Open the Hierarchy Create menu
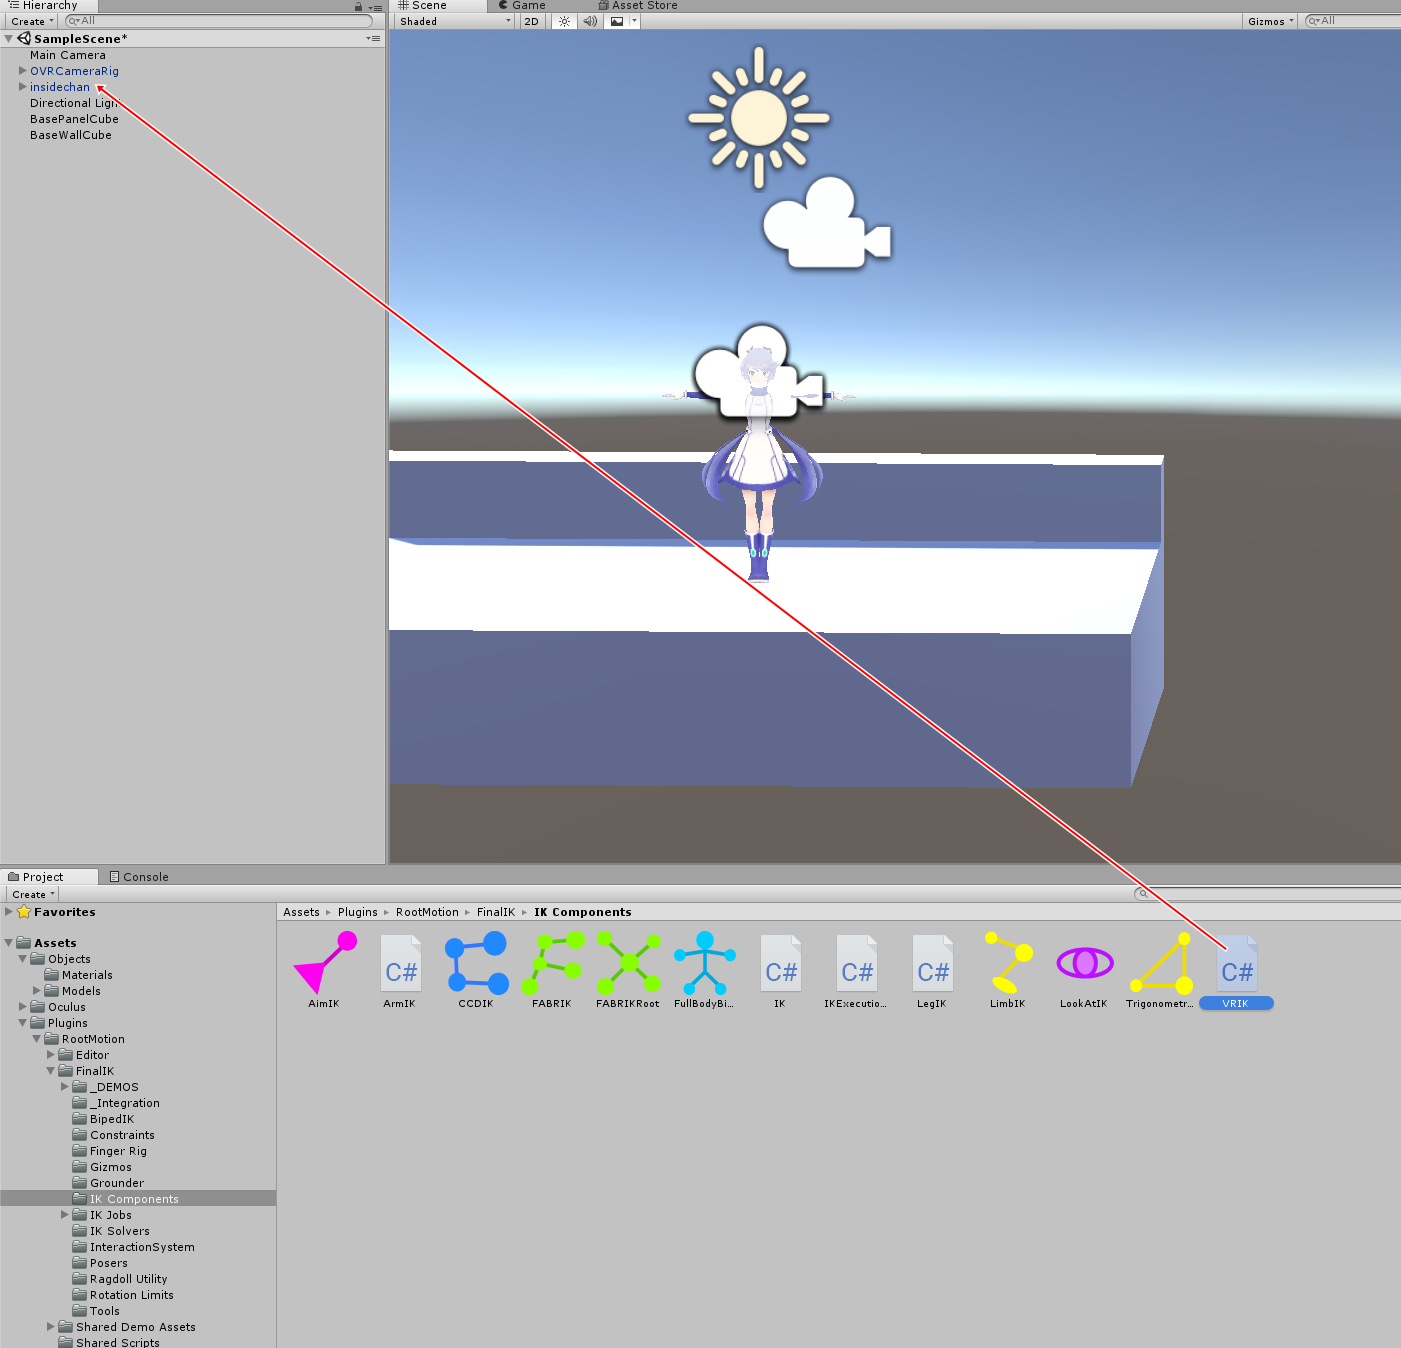 pos(29,20)
